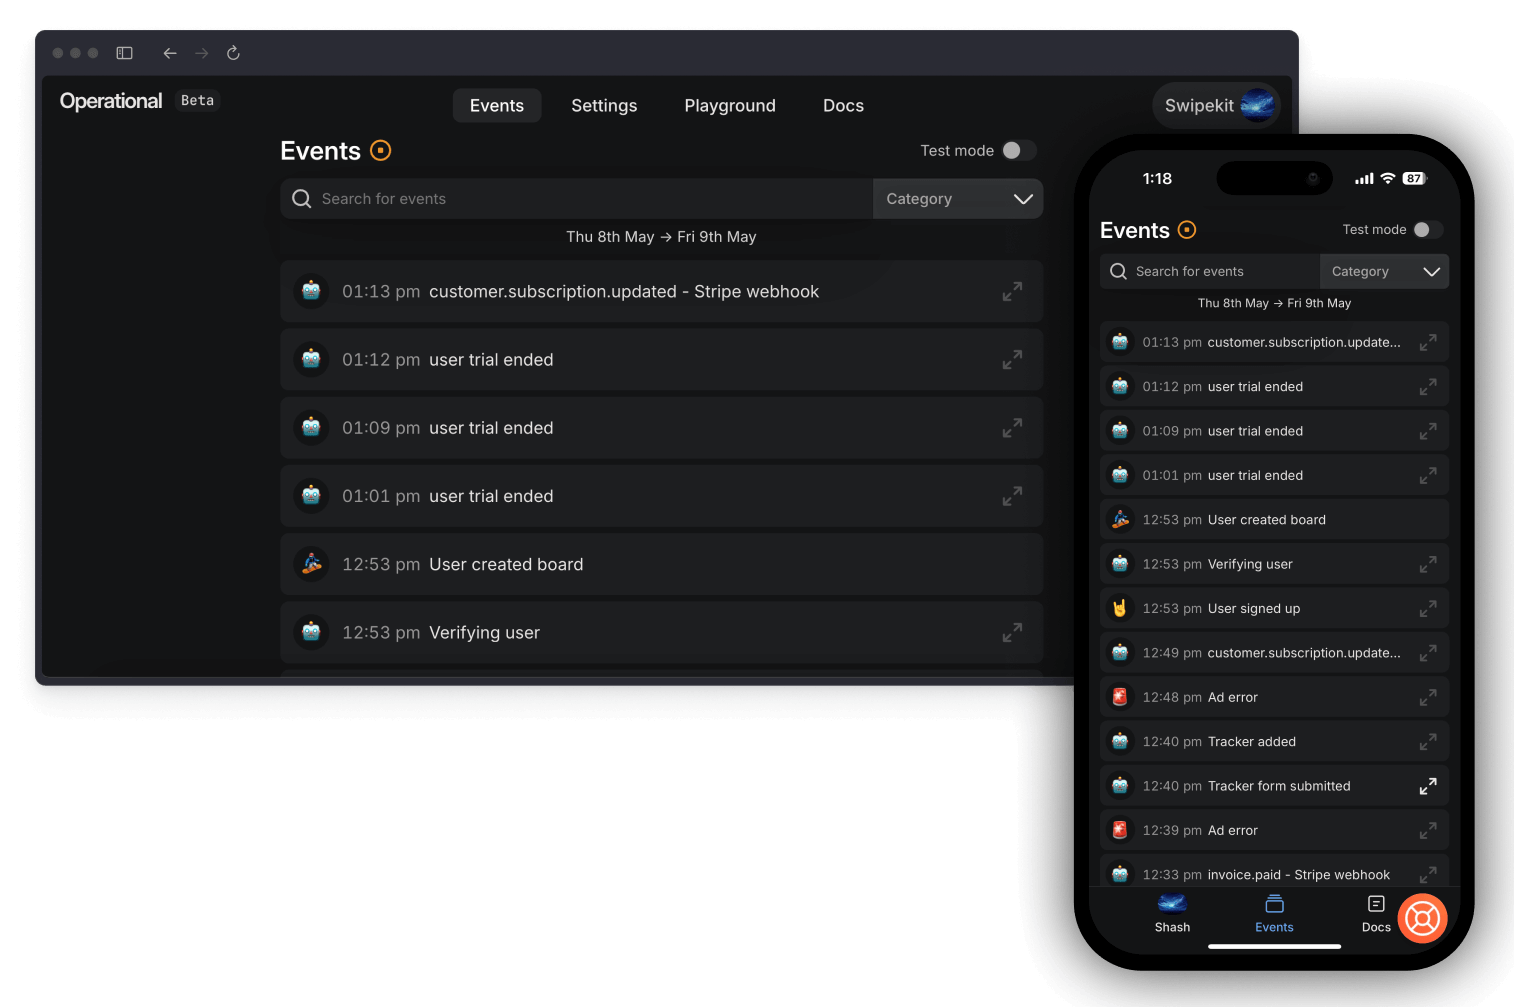Screen dimensions: 1514x1007
Task: Click robot icon of desktop 01:13 pm event
Action: click(x=311, y=291)
